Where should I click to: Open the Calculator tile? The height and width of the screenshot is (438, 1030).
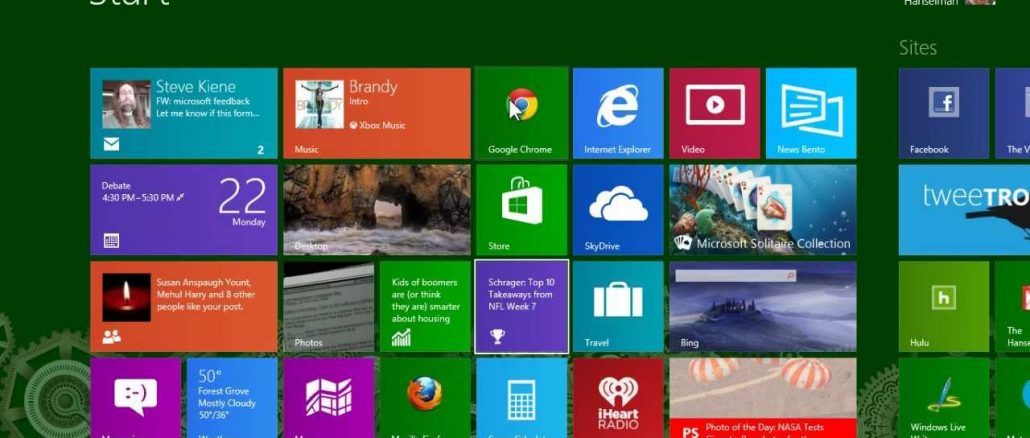[x=520, y=397]
